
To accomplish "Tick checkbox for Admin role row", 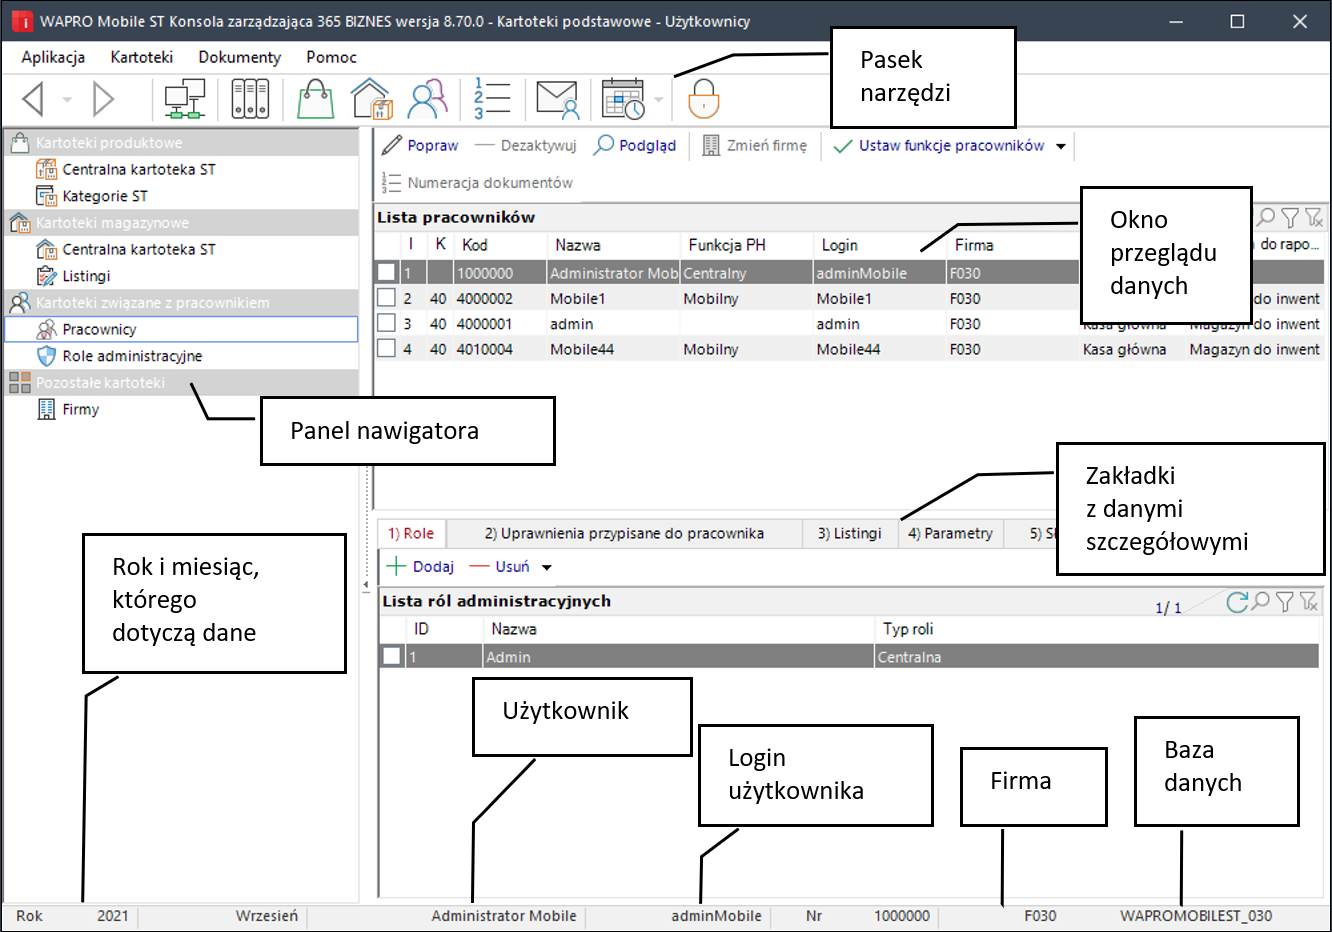I will (x=392, y=656).
